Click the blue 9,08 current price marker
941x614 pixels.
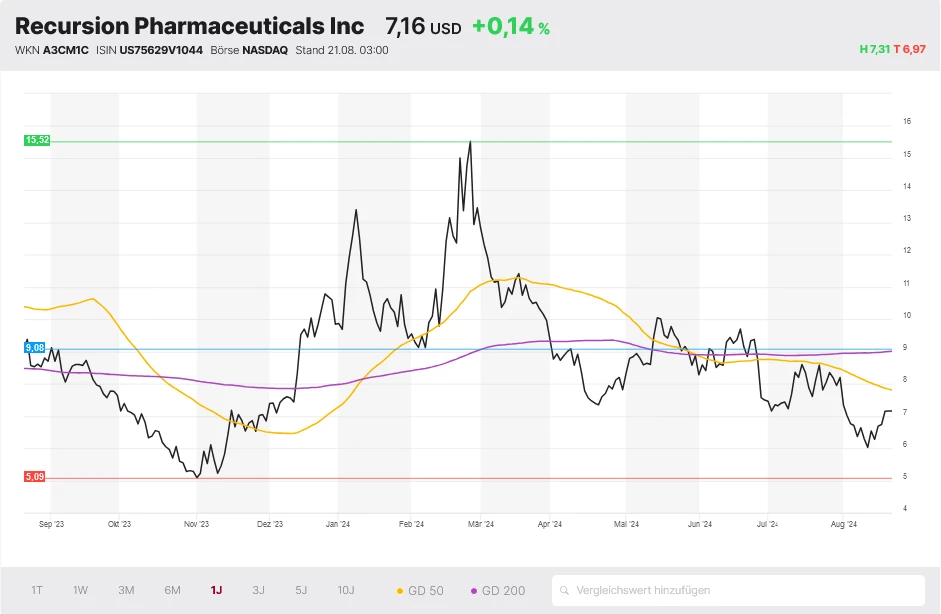35,348
